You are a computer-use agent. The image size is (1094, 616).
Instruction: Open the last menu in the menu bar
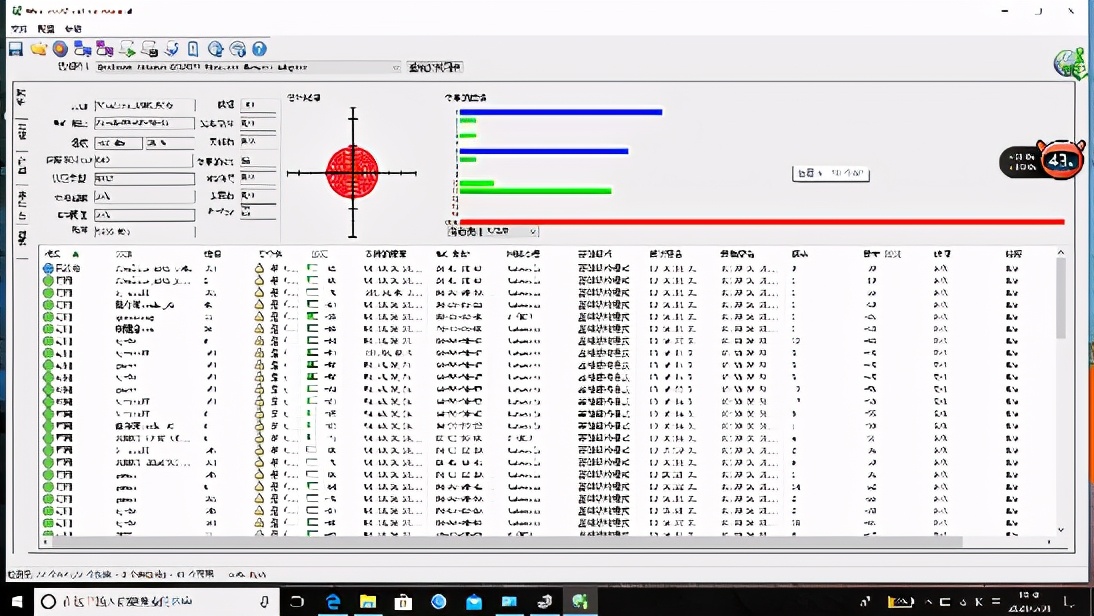coord(73,29)
